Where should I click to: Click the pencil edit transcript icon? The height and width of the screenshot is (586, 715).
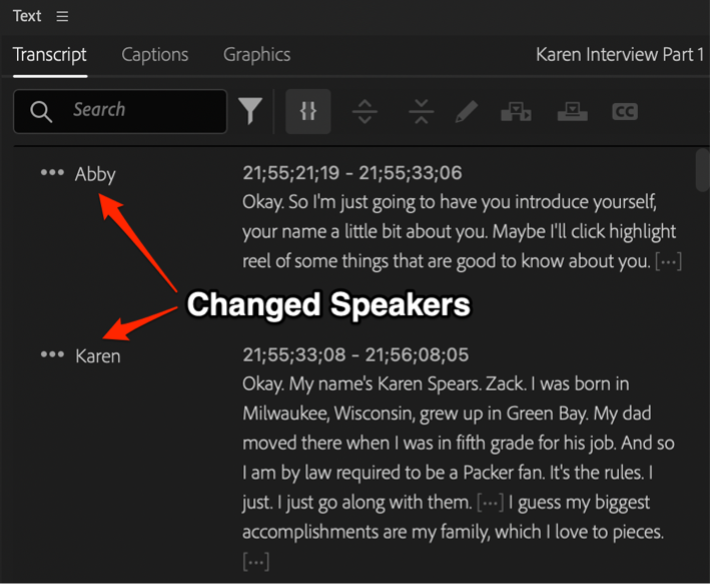tap(466, 111)
